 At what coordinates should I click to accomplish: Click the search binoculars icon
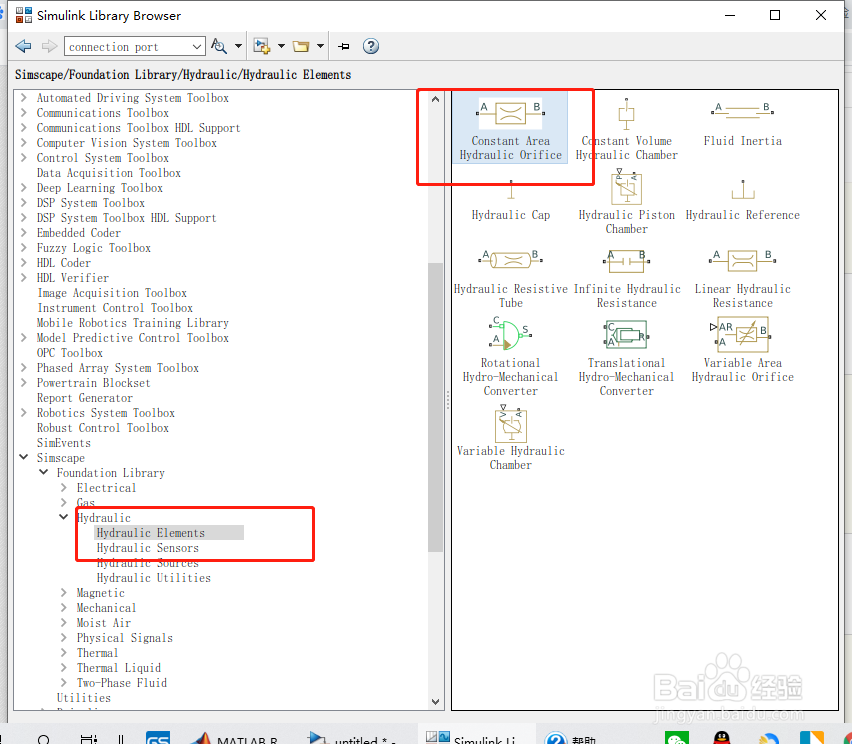pos(218,46)
